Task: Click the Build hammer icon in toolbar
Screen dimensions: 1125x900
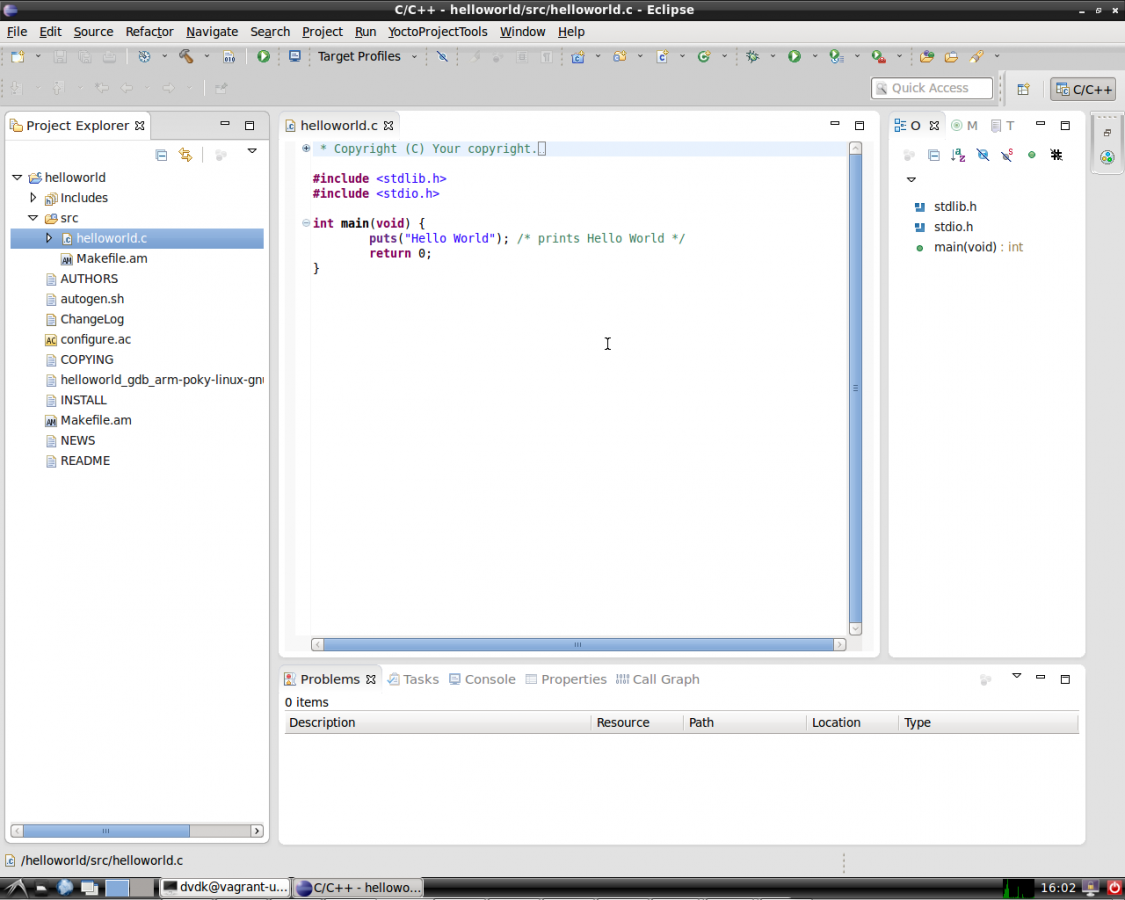Action: pyautogui.click(x=186, y=57)
